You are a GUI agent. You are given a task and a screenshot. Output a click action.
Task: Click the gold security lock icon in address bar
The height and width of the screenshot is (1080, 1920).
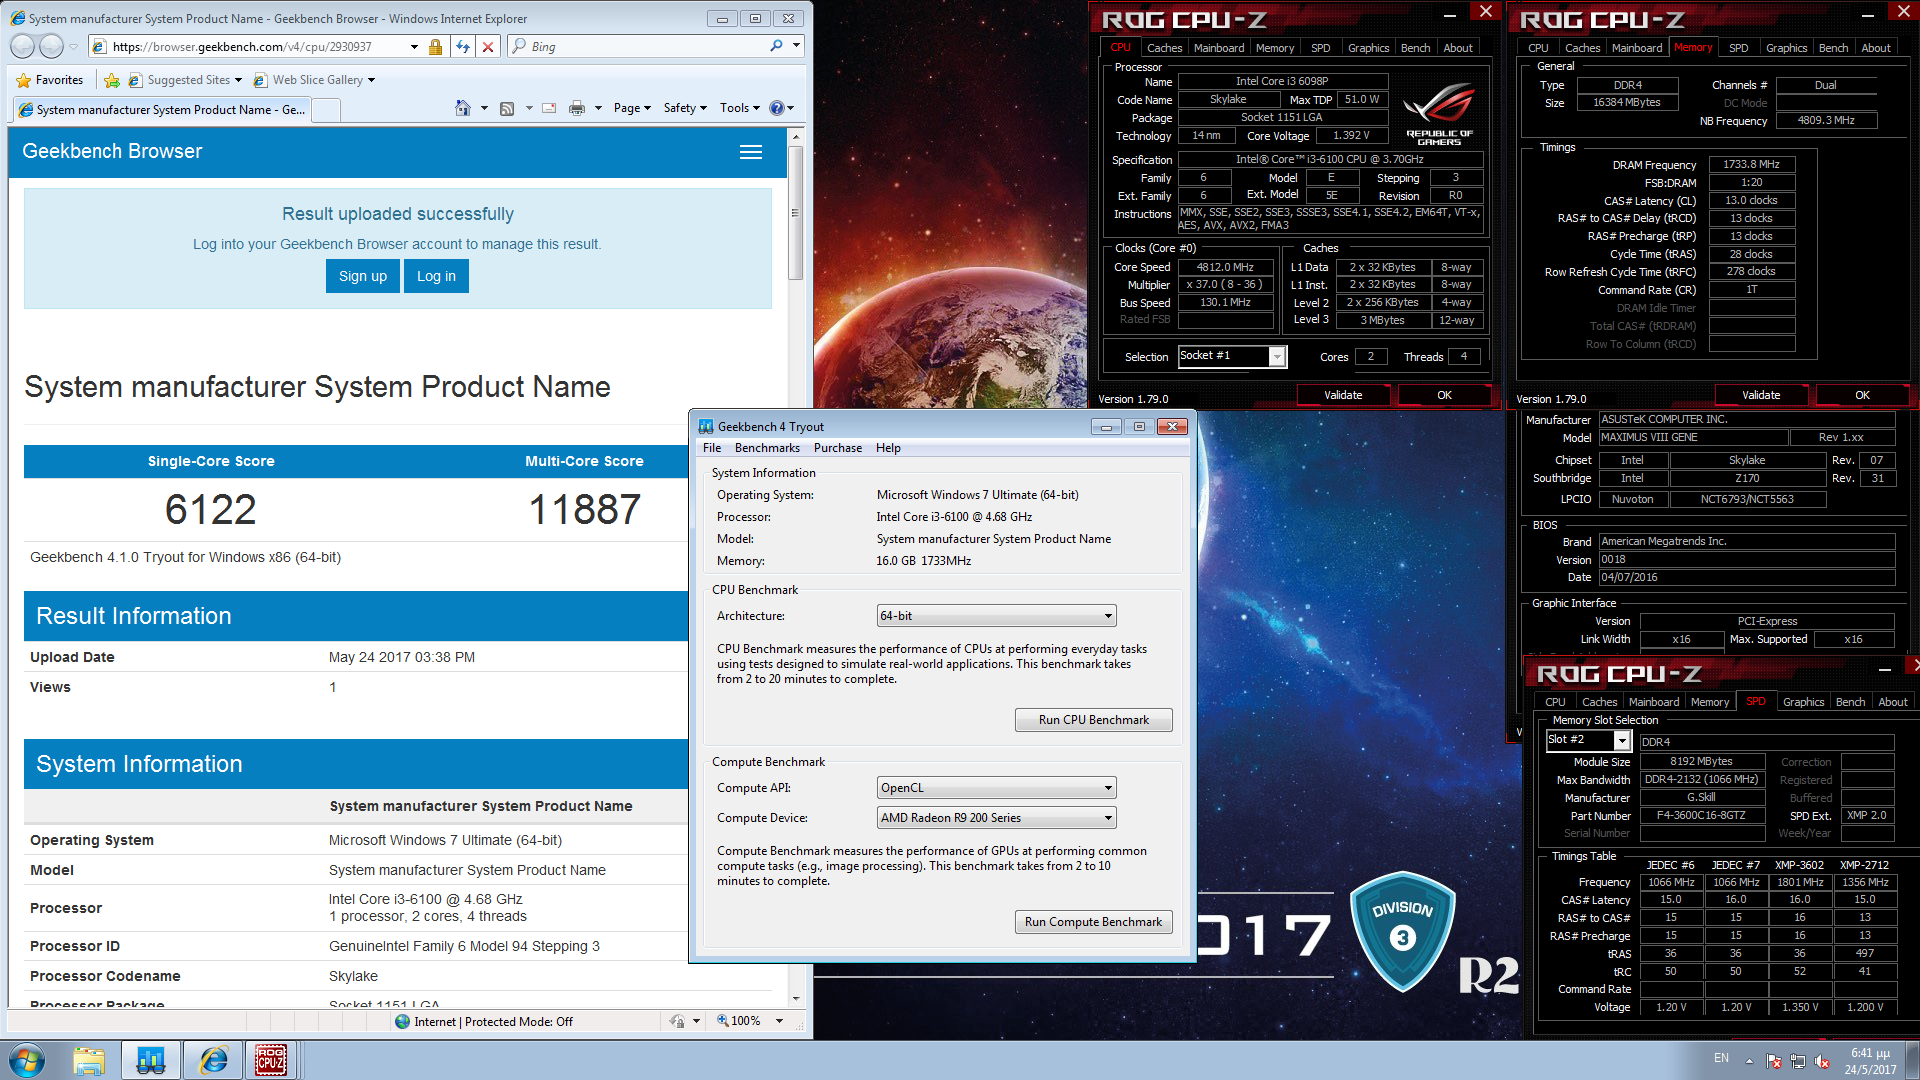coord(435,47)
